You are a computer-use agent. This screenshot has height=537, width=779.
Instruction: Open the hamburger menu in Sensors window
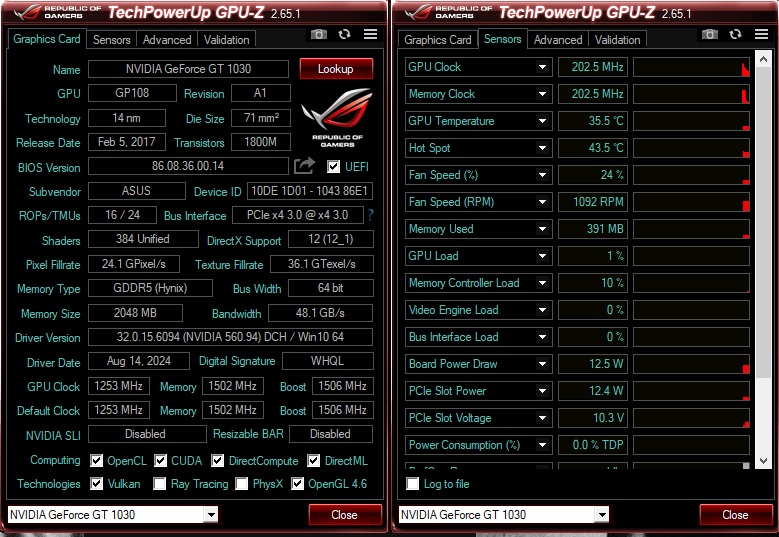click(x=761, y=34)
